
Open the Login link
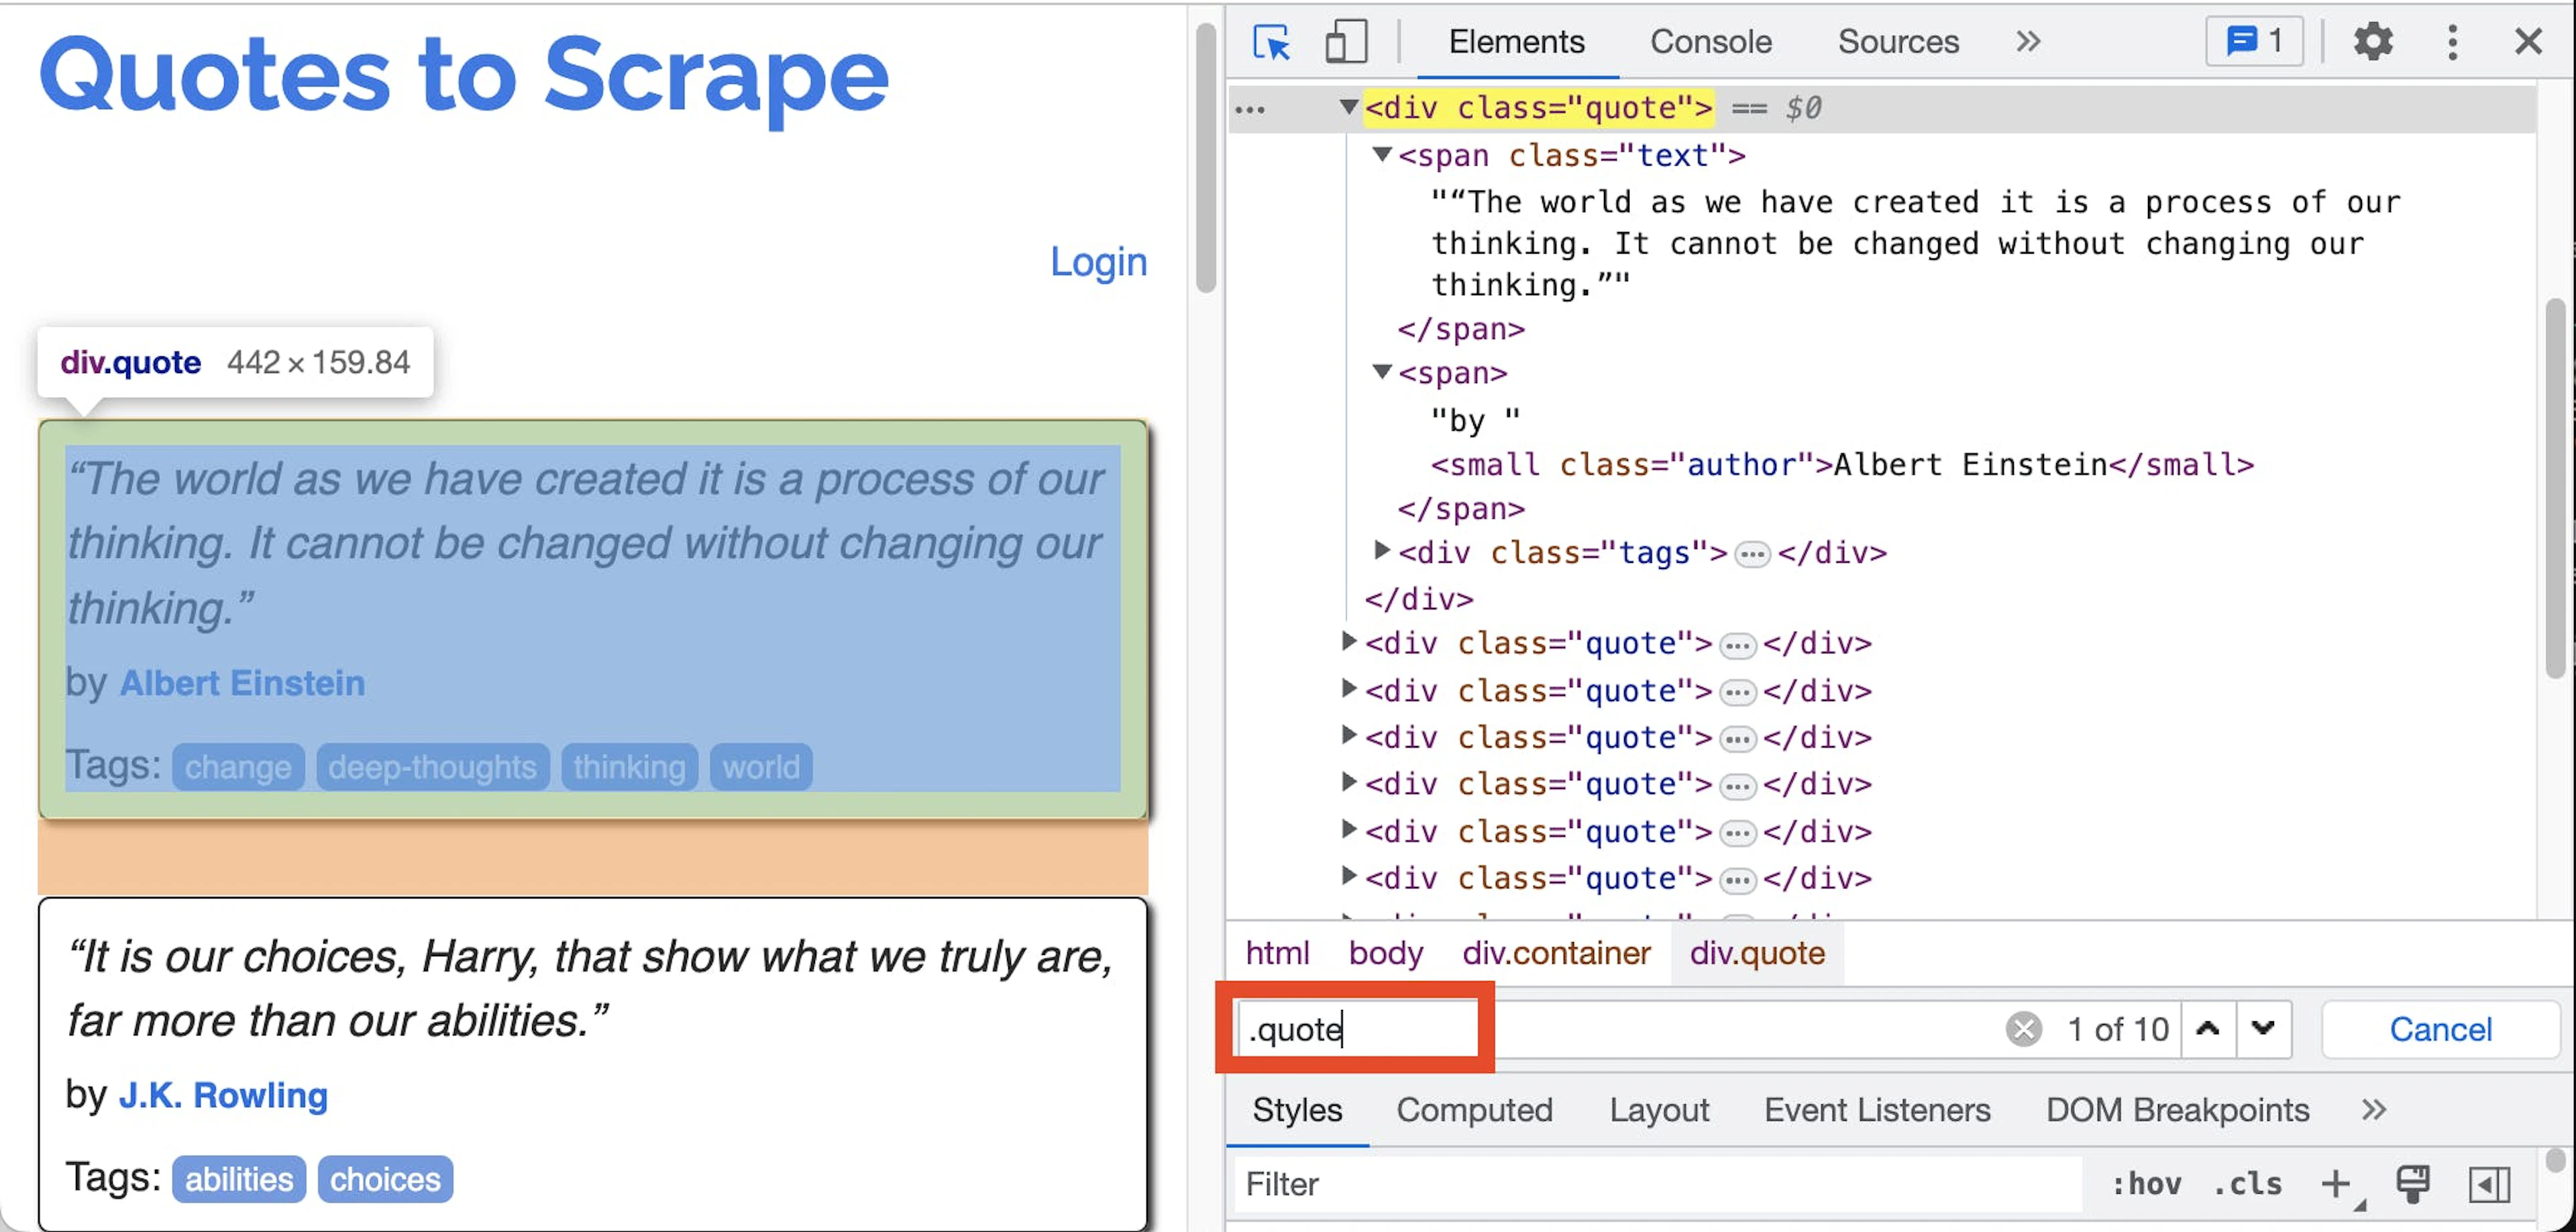(x=1098, y=262)
